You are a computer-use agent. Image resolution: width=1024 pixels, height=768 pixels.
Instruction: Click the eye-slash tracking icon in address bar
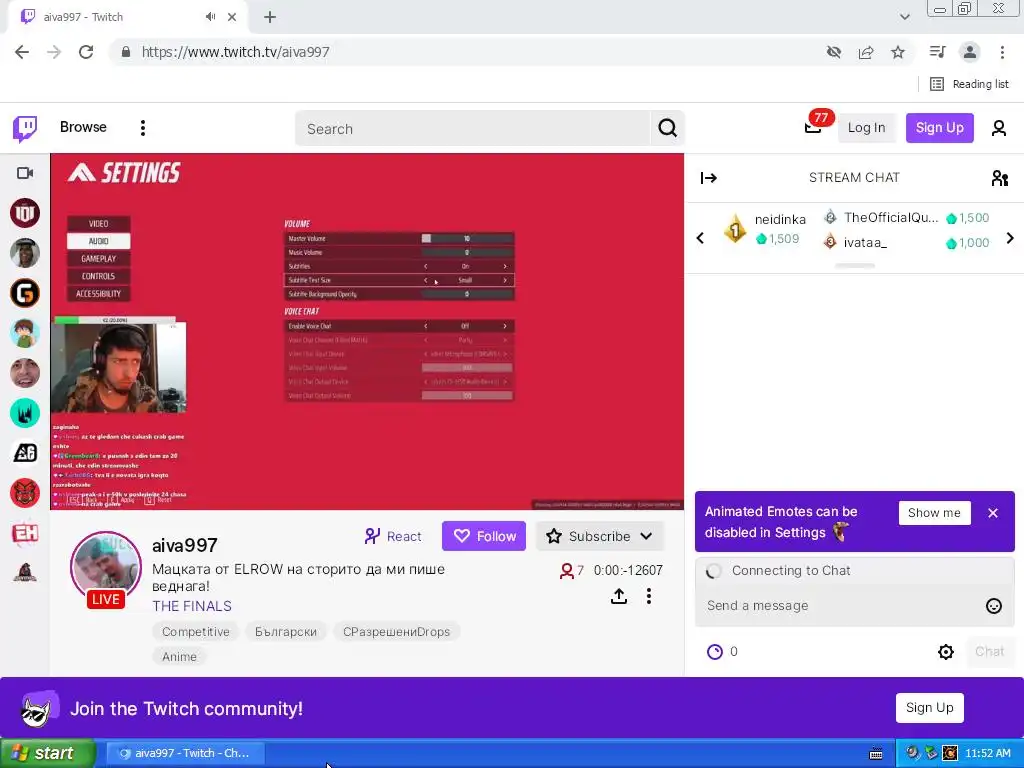click(833, 52)
